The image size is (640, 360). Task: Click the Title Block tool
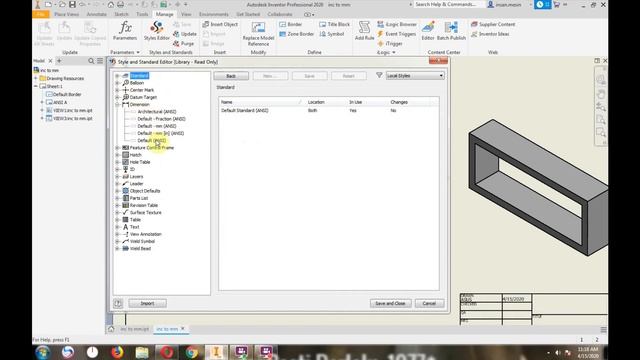(x=334, y=24)
